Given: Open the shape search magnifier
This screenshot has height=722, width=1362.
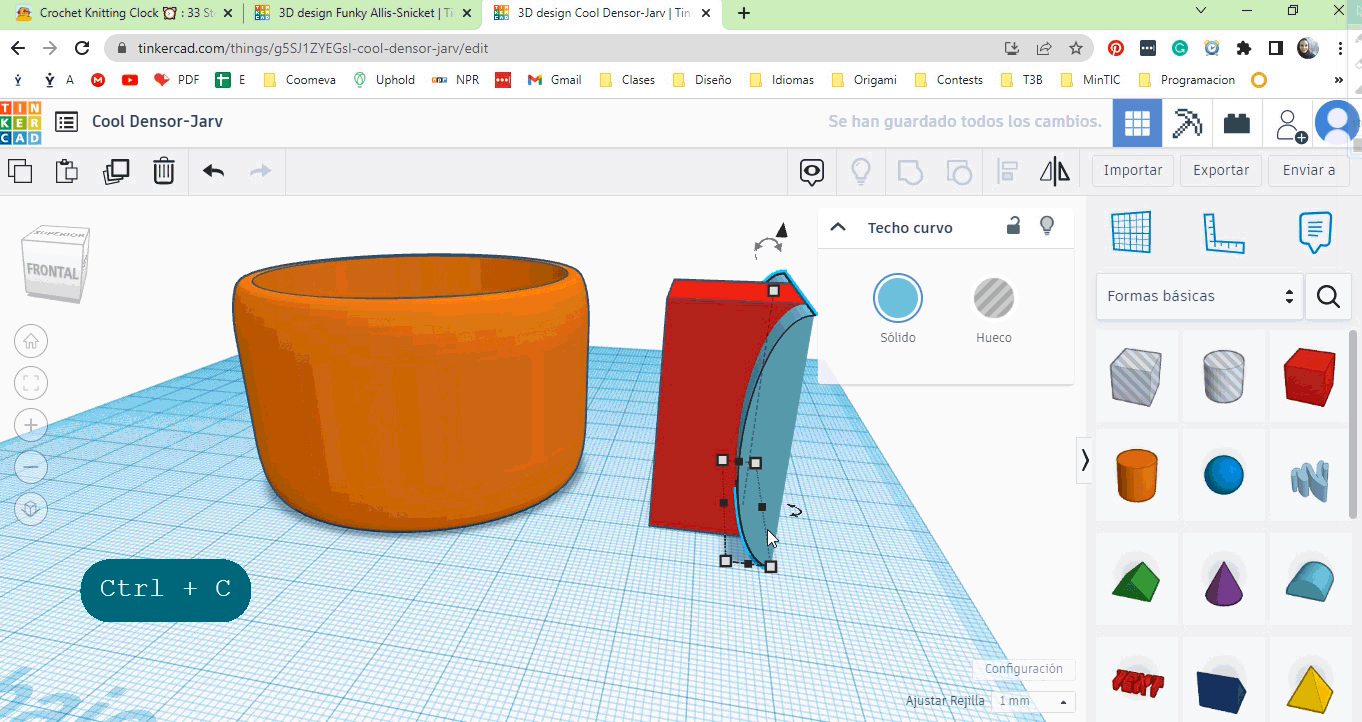Looking at the screenshot, I should [x=1328, y=296].
